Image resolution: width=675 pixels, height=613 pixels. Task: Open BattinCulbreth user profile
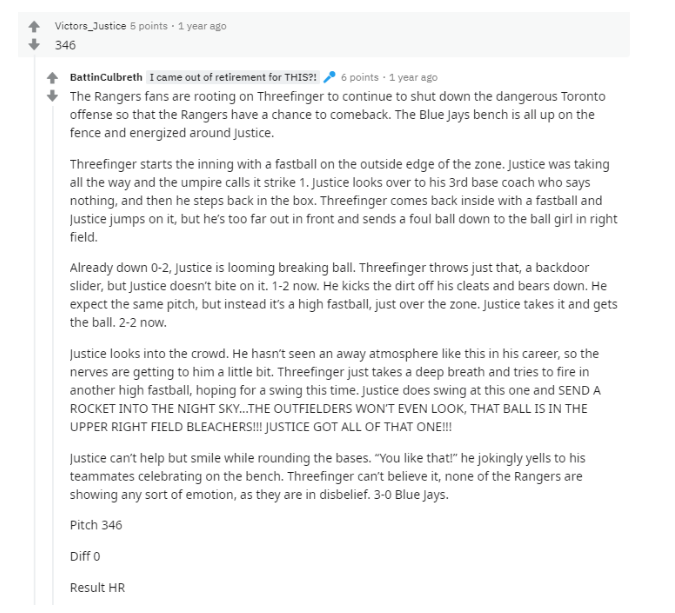pos(106,77)
